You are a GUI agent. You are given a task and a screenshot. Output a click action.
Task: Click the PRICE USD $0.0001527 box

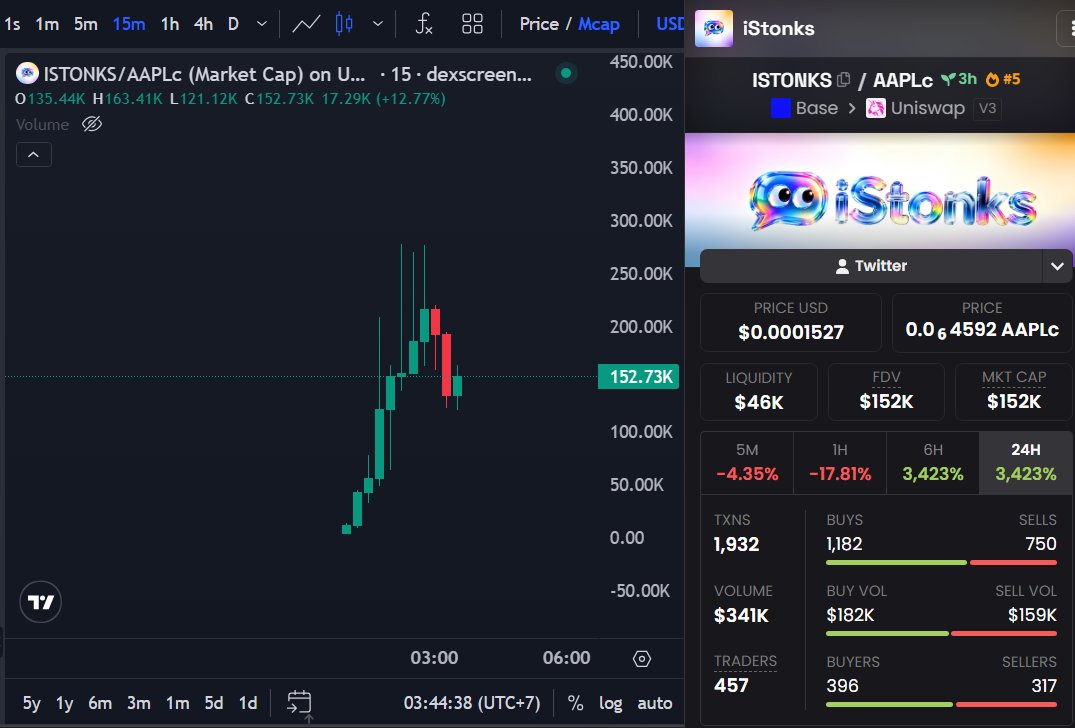click(x=790, y=321)
